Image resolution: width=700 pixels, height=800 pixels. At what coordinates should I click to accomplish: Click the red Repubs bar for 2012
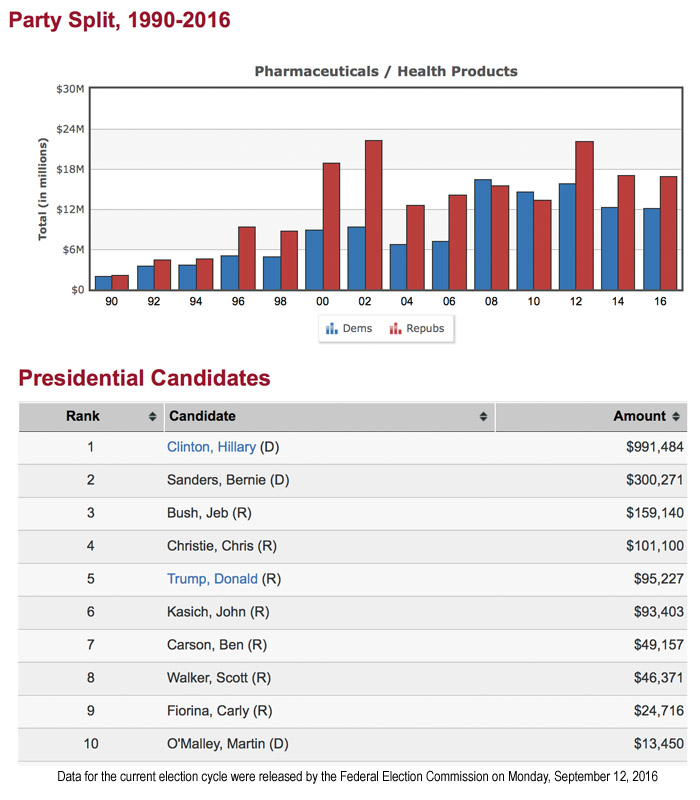[584, 215]
